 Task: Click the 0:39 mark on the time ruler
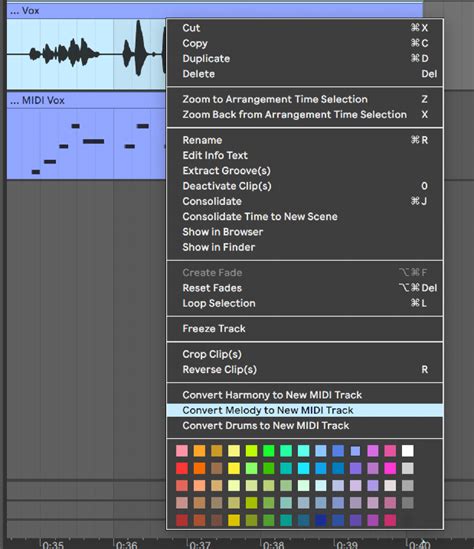pos(347,545)
